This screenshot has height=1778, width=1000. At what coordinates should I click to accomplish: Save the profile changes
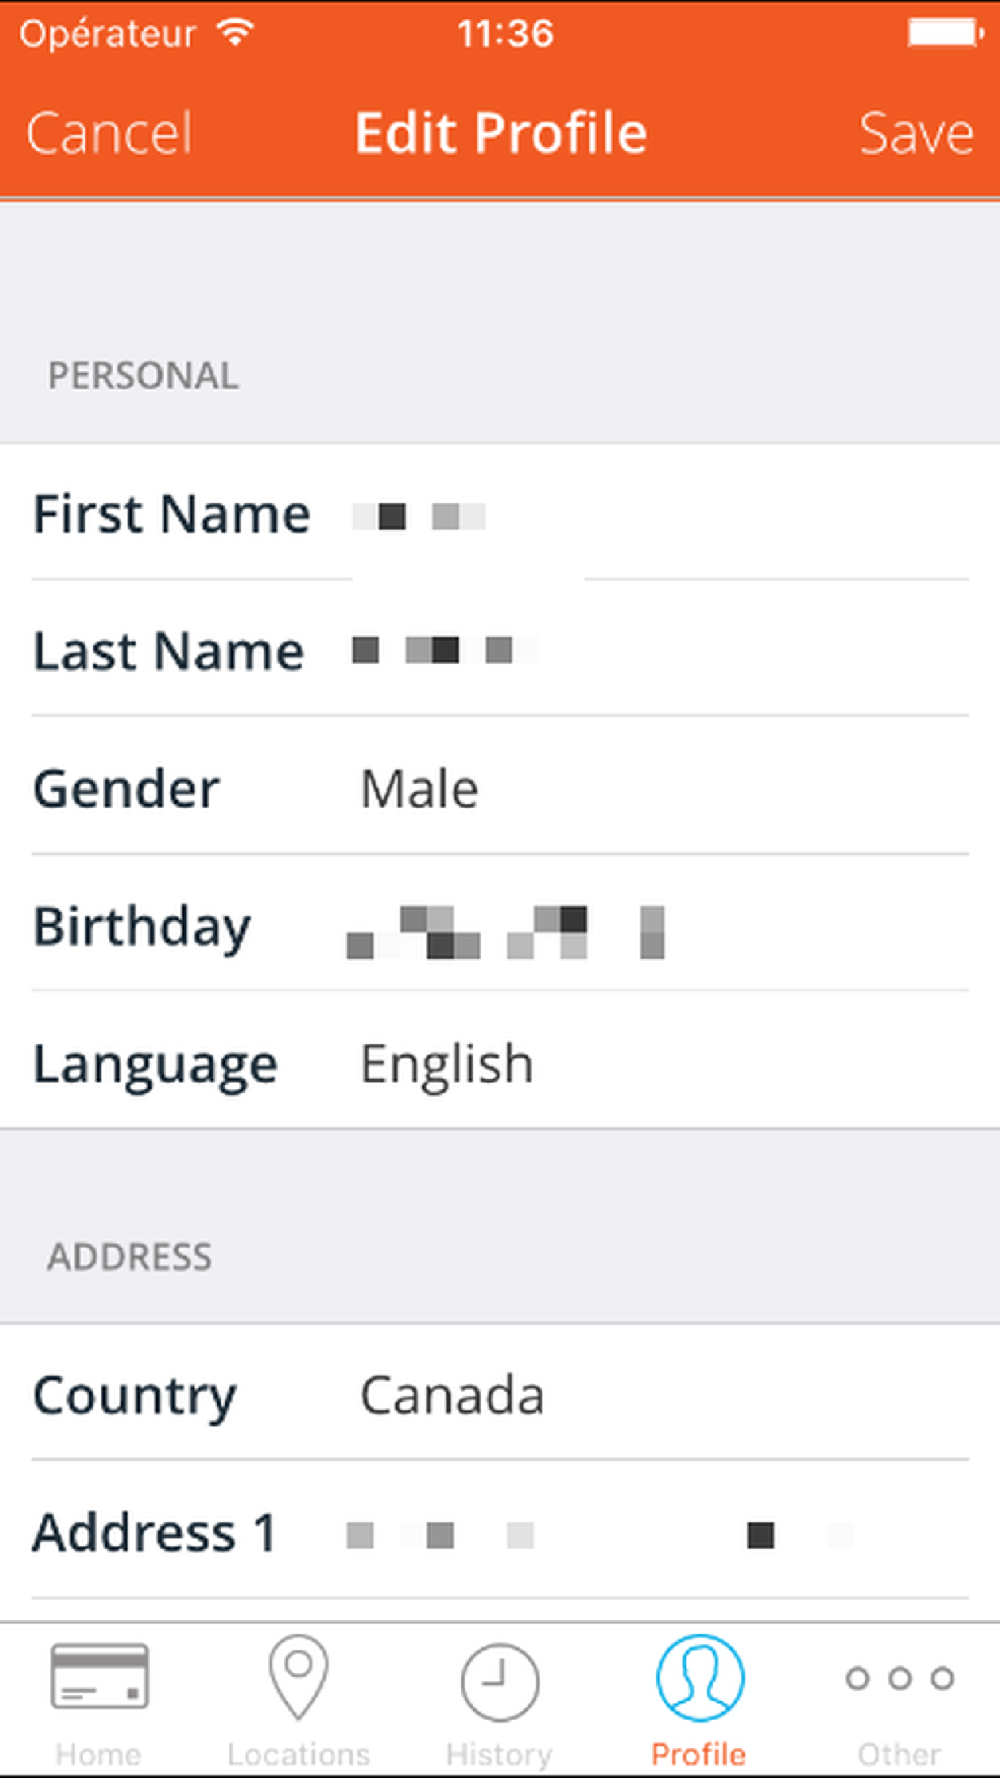916,133
